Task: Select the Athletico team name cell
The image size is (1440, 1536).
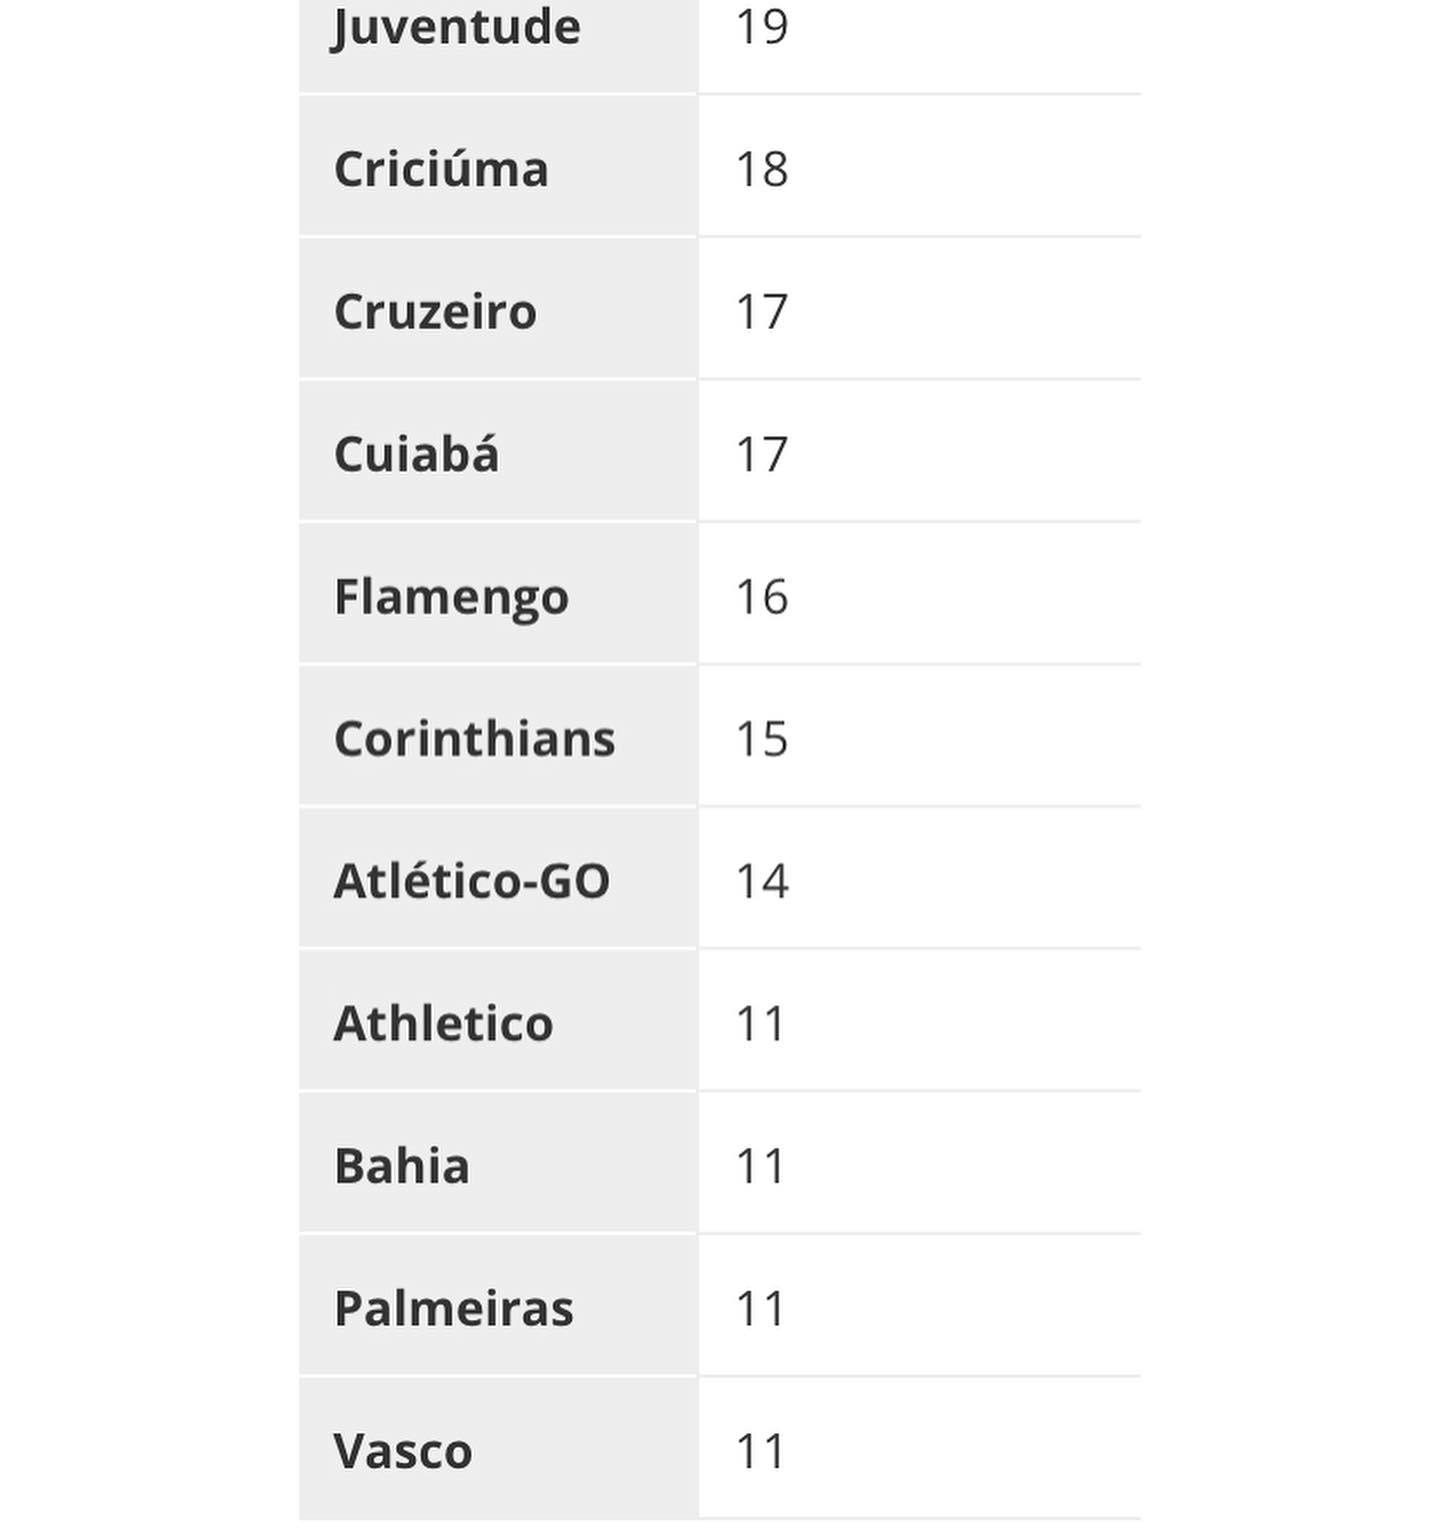Action: click(x=443, y=1024)
